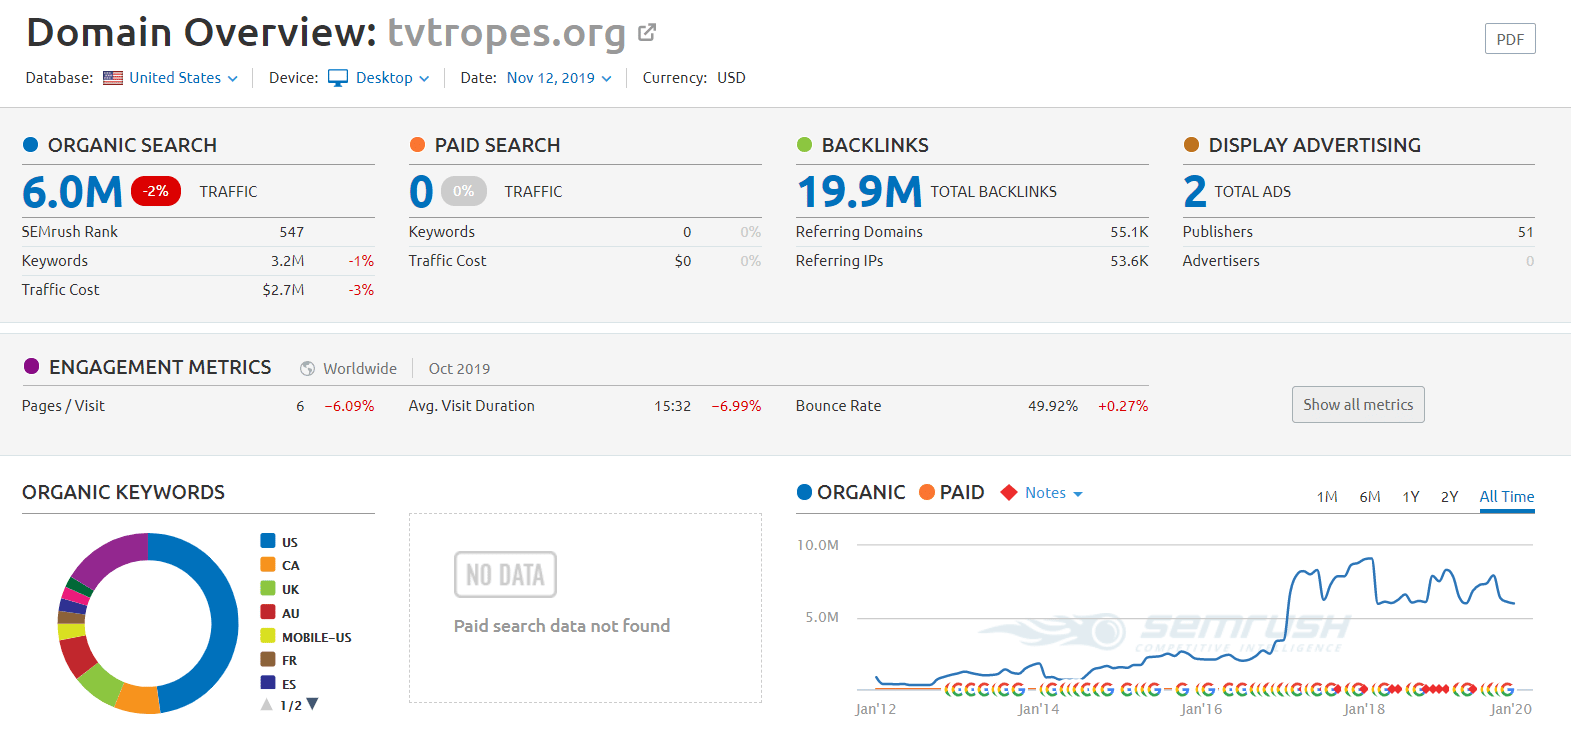Toggle PAID series in the chart legend
This screenshot has width=1571, height=738.
tap(952, 492)
